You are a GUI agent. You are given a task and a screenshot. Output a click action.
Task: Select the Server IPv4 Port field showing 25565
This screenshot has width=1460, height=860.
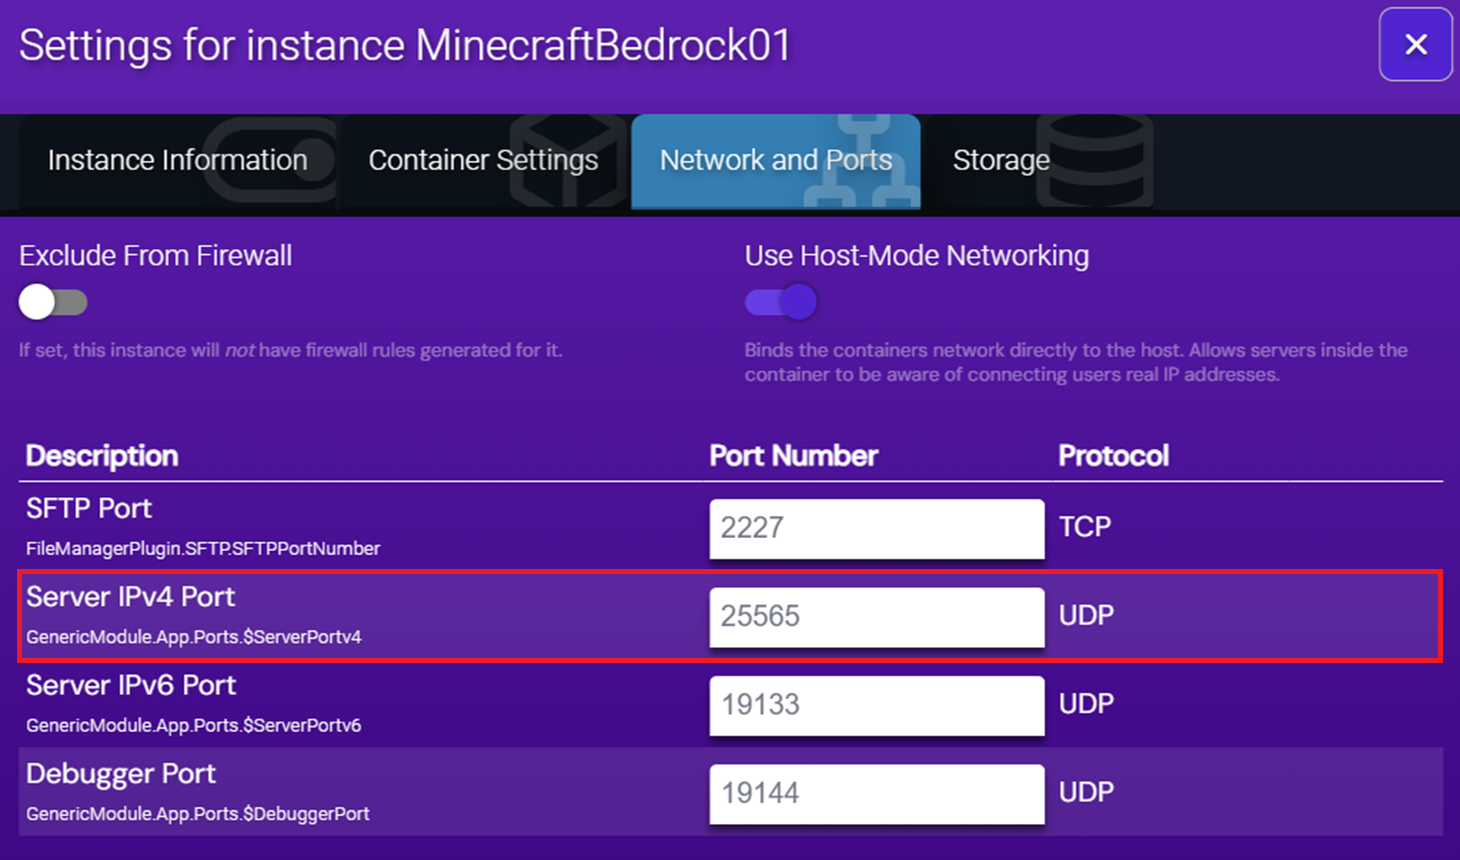click(x=876, y=617)
